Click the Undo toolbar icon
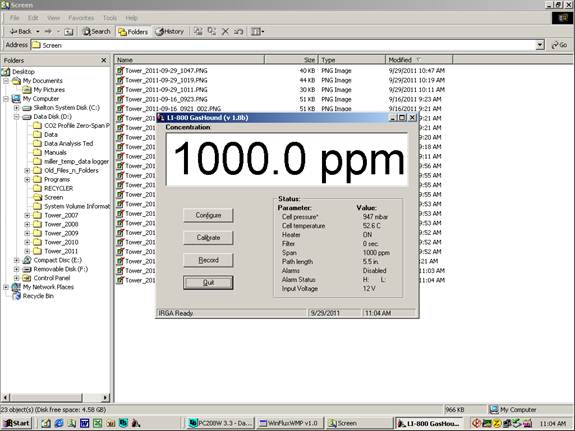Image resolution: width=575 pixels, height=431 pixels. (x=238, y=32)
